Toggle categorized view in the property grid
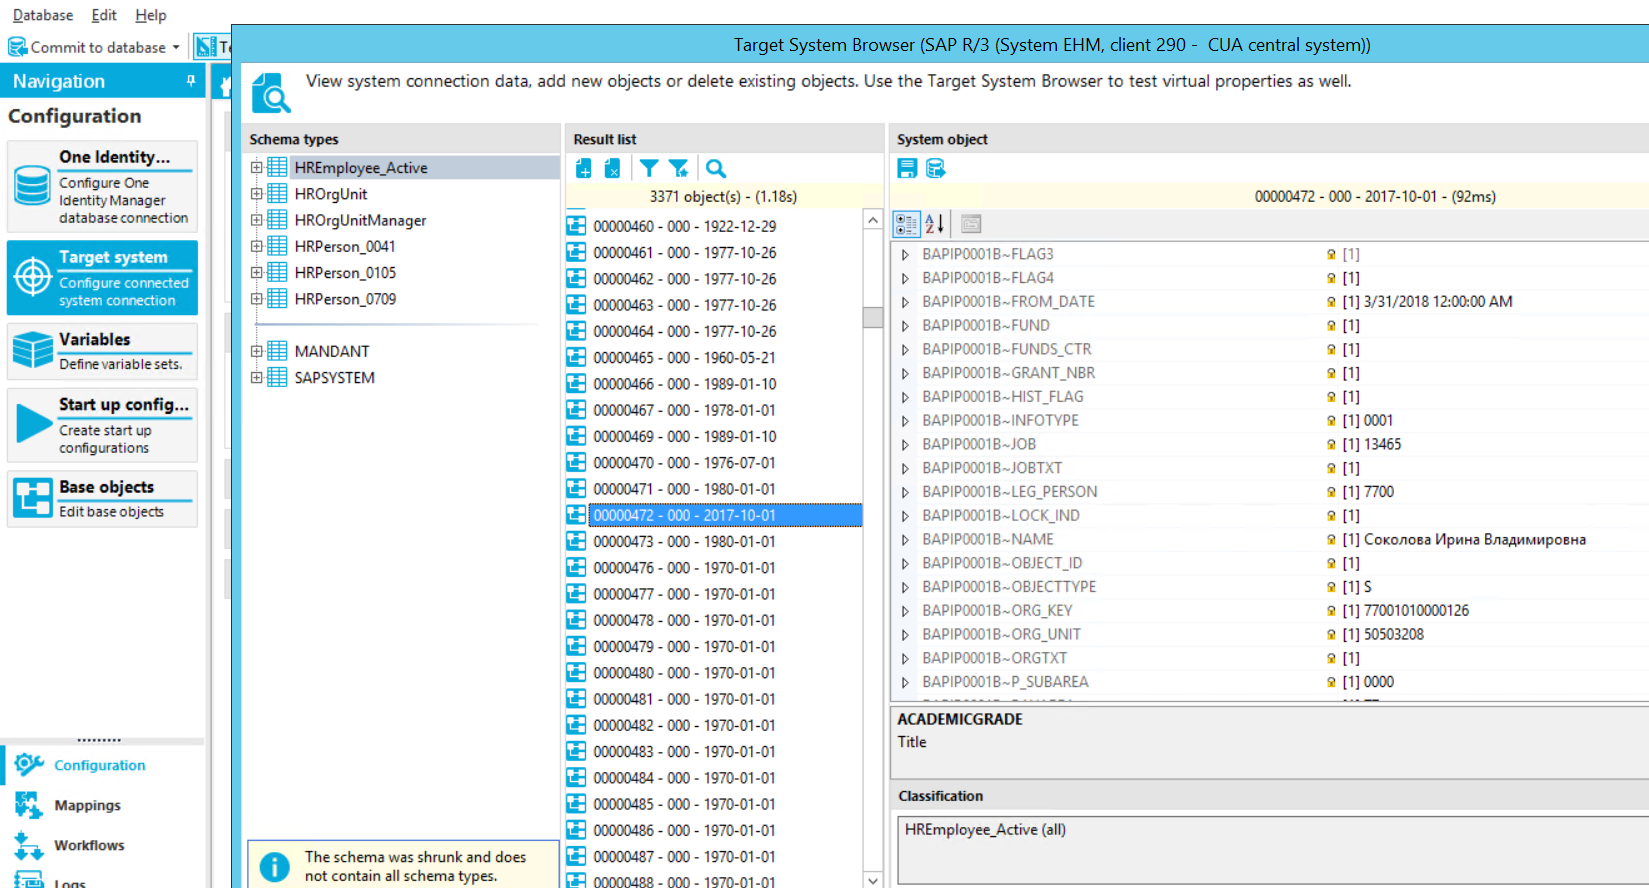The width and height of the screenshot is (1649, 888). click(907, 224)
